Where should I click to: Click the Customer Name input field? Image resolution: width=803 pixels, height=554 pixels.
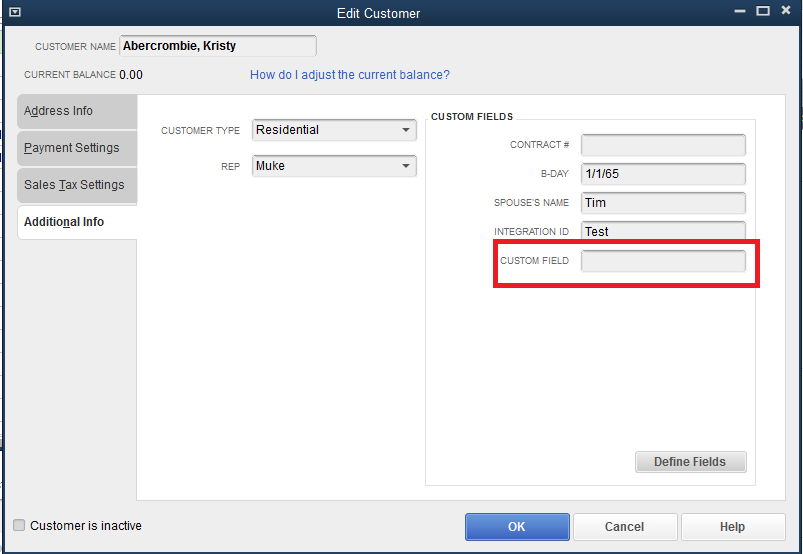click(x=218, y=46)
